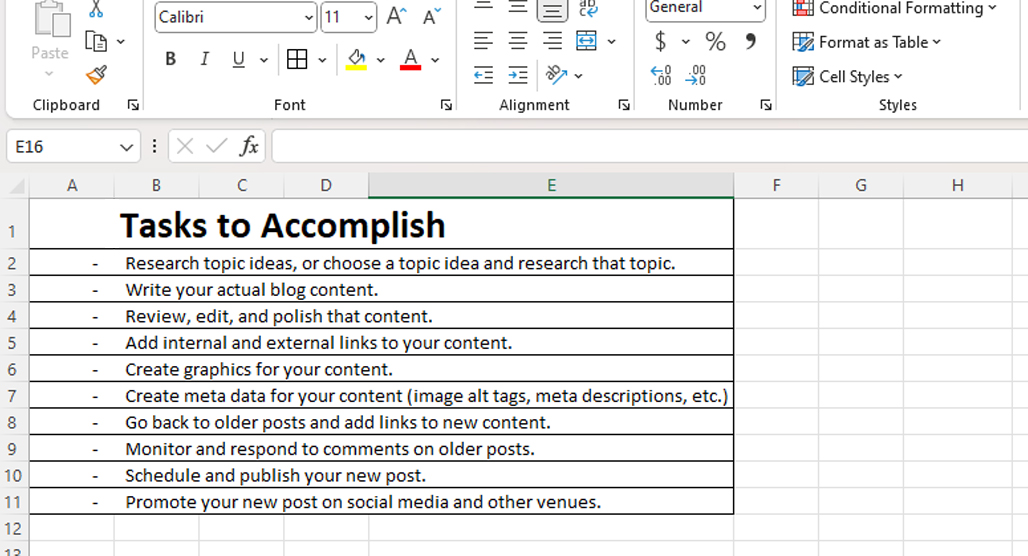Open the Calibri font name dropdown
The image size is (1028, 556).
point(308,18)
